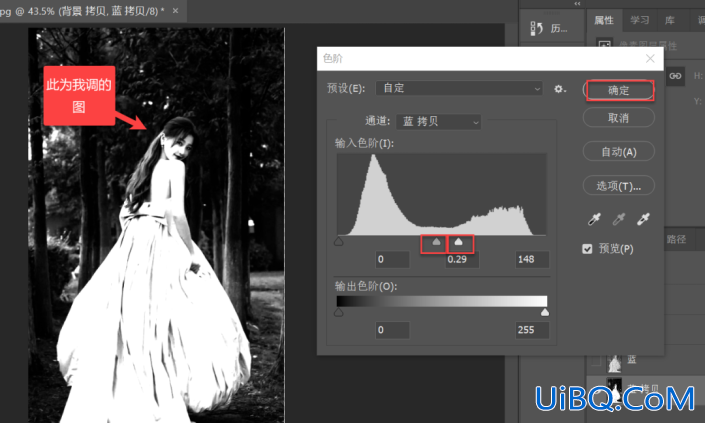Click the 自动(A) button

pyautogui.click(x=619, y=151)
